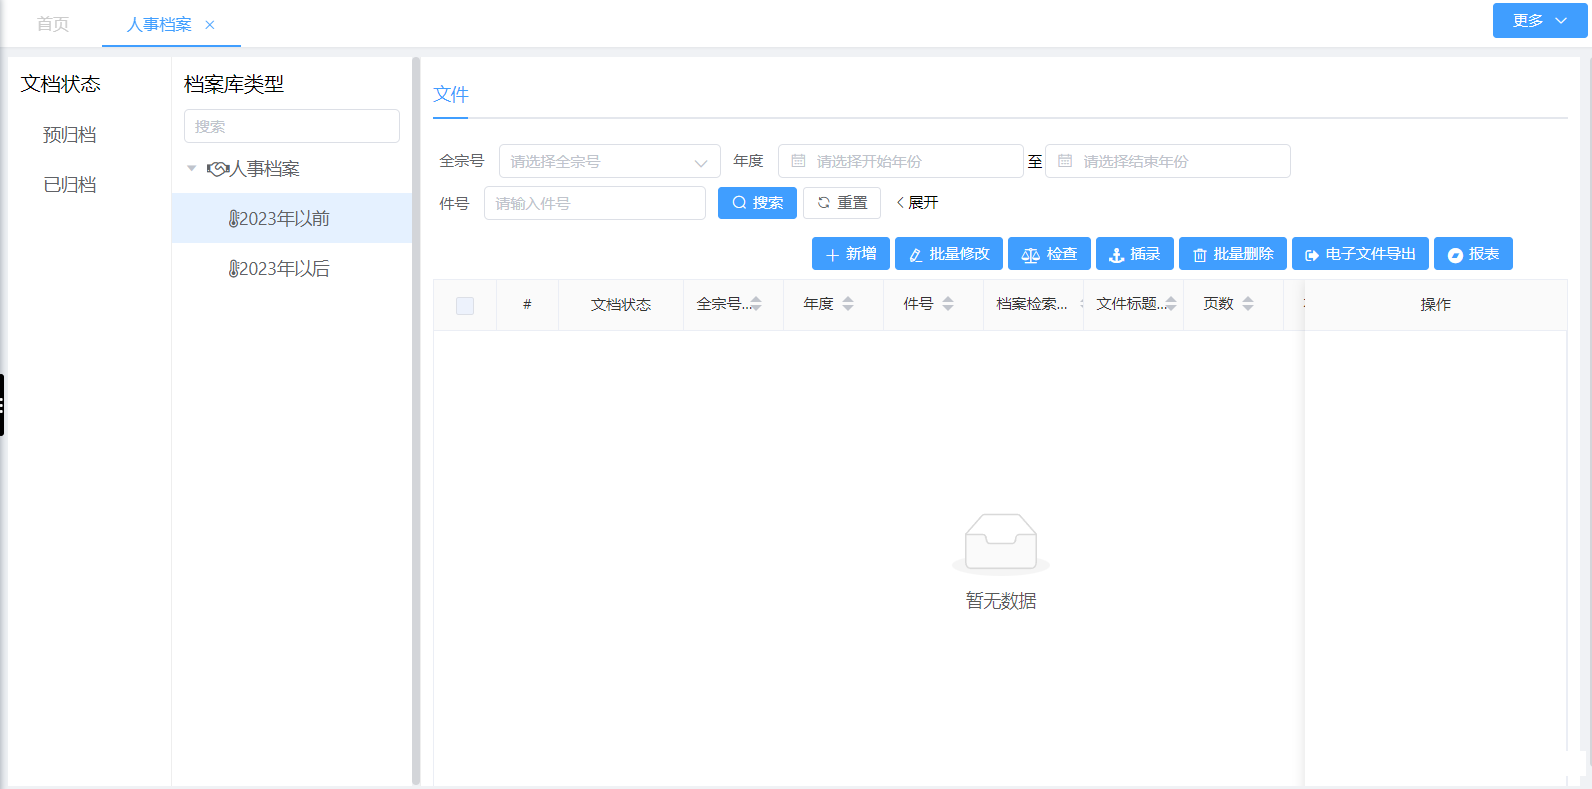
Task: Click the 文档状态 column header
Action: pyautogui.click(x=621, y=304)
